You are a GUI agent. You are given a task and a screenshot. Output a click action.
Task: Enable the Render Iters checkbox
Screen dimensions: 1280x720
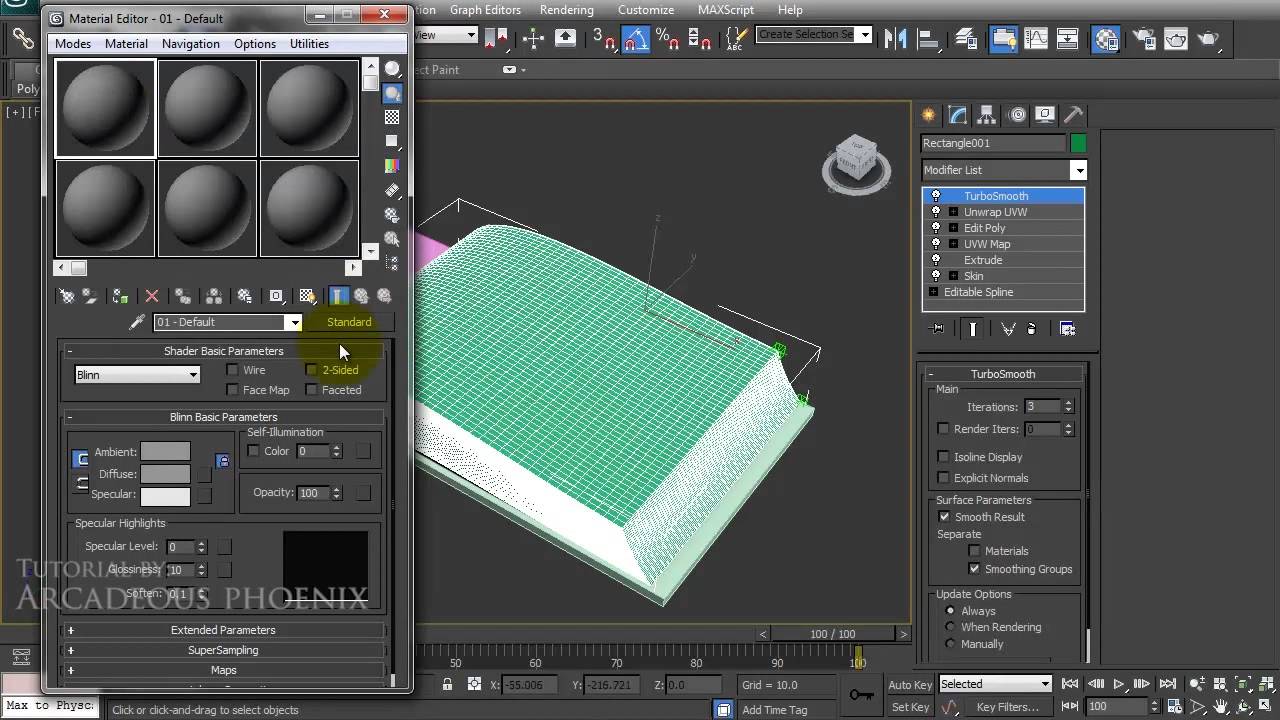pos(943,429)
